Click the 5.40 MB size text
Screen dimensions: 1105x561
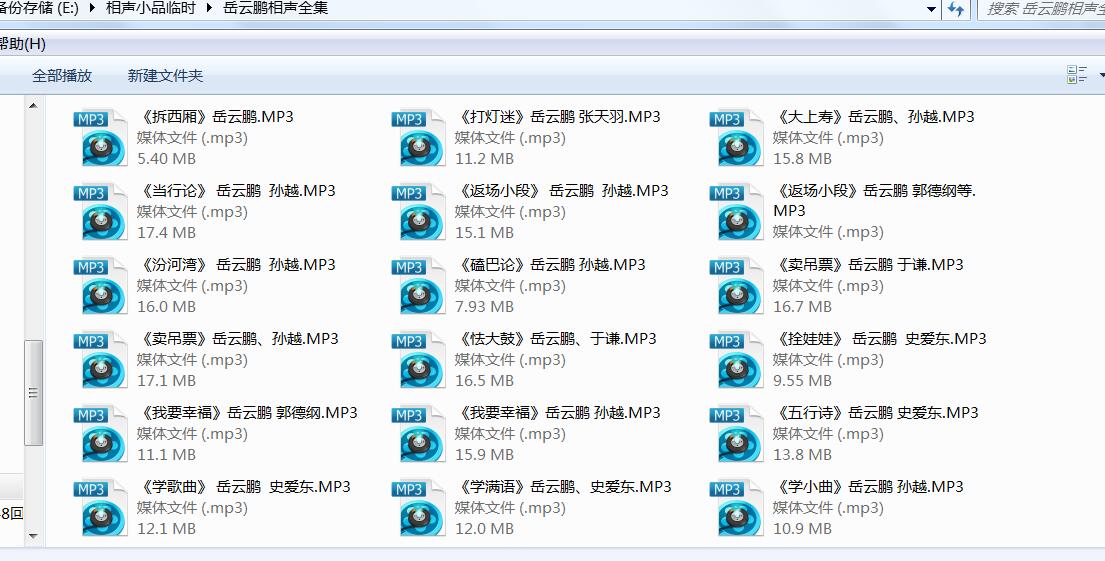(x=166, y=159)
